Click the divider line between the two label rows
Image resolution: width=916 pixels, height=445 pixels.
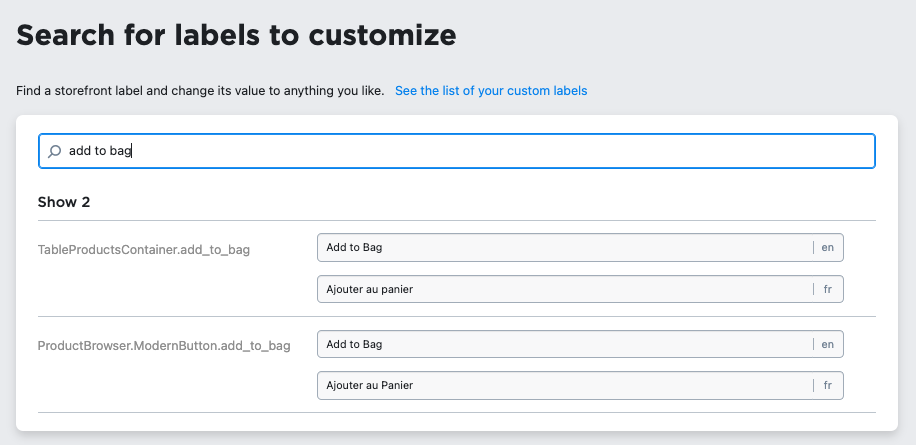[x=456, y=316]
